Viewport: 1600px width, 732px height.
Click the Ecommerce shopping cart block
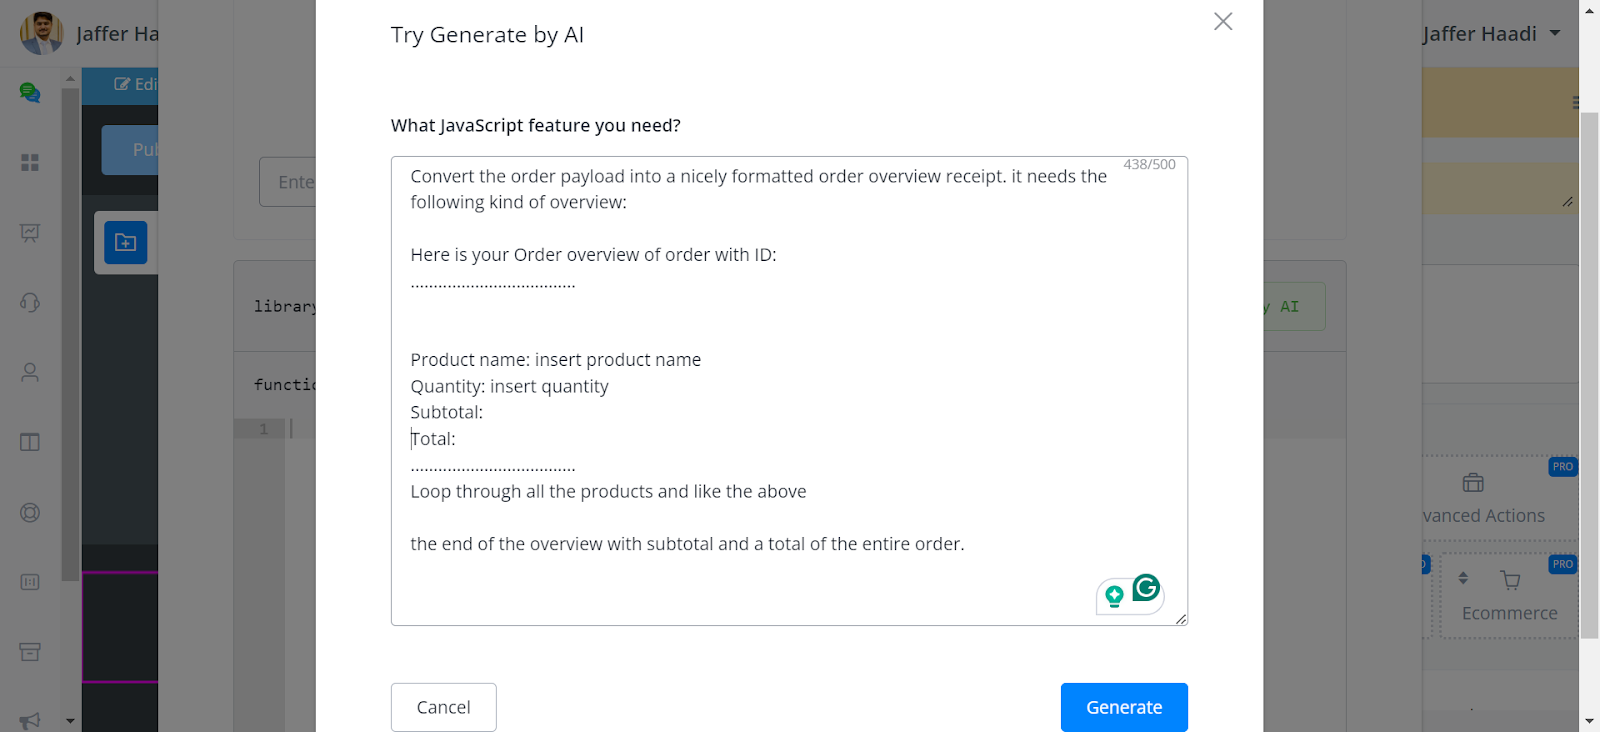pyautogui.click(x=1509, y=596)
